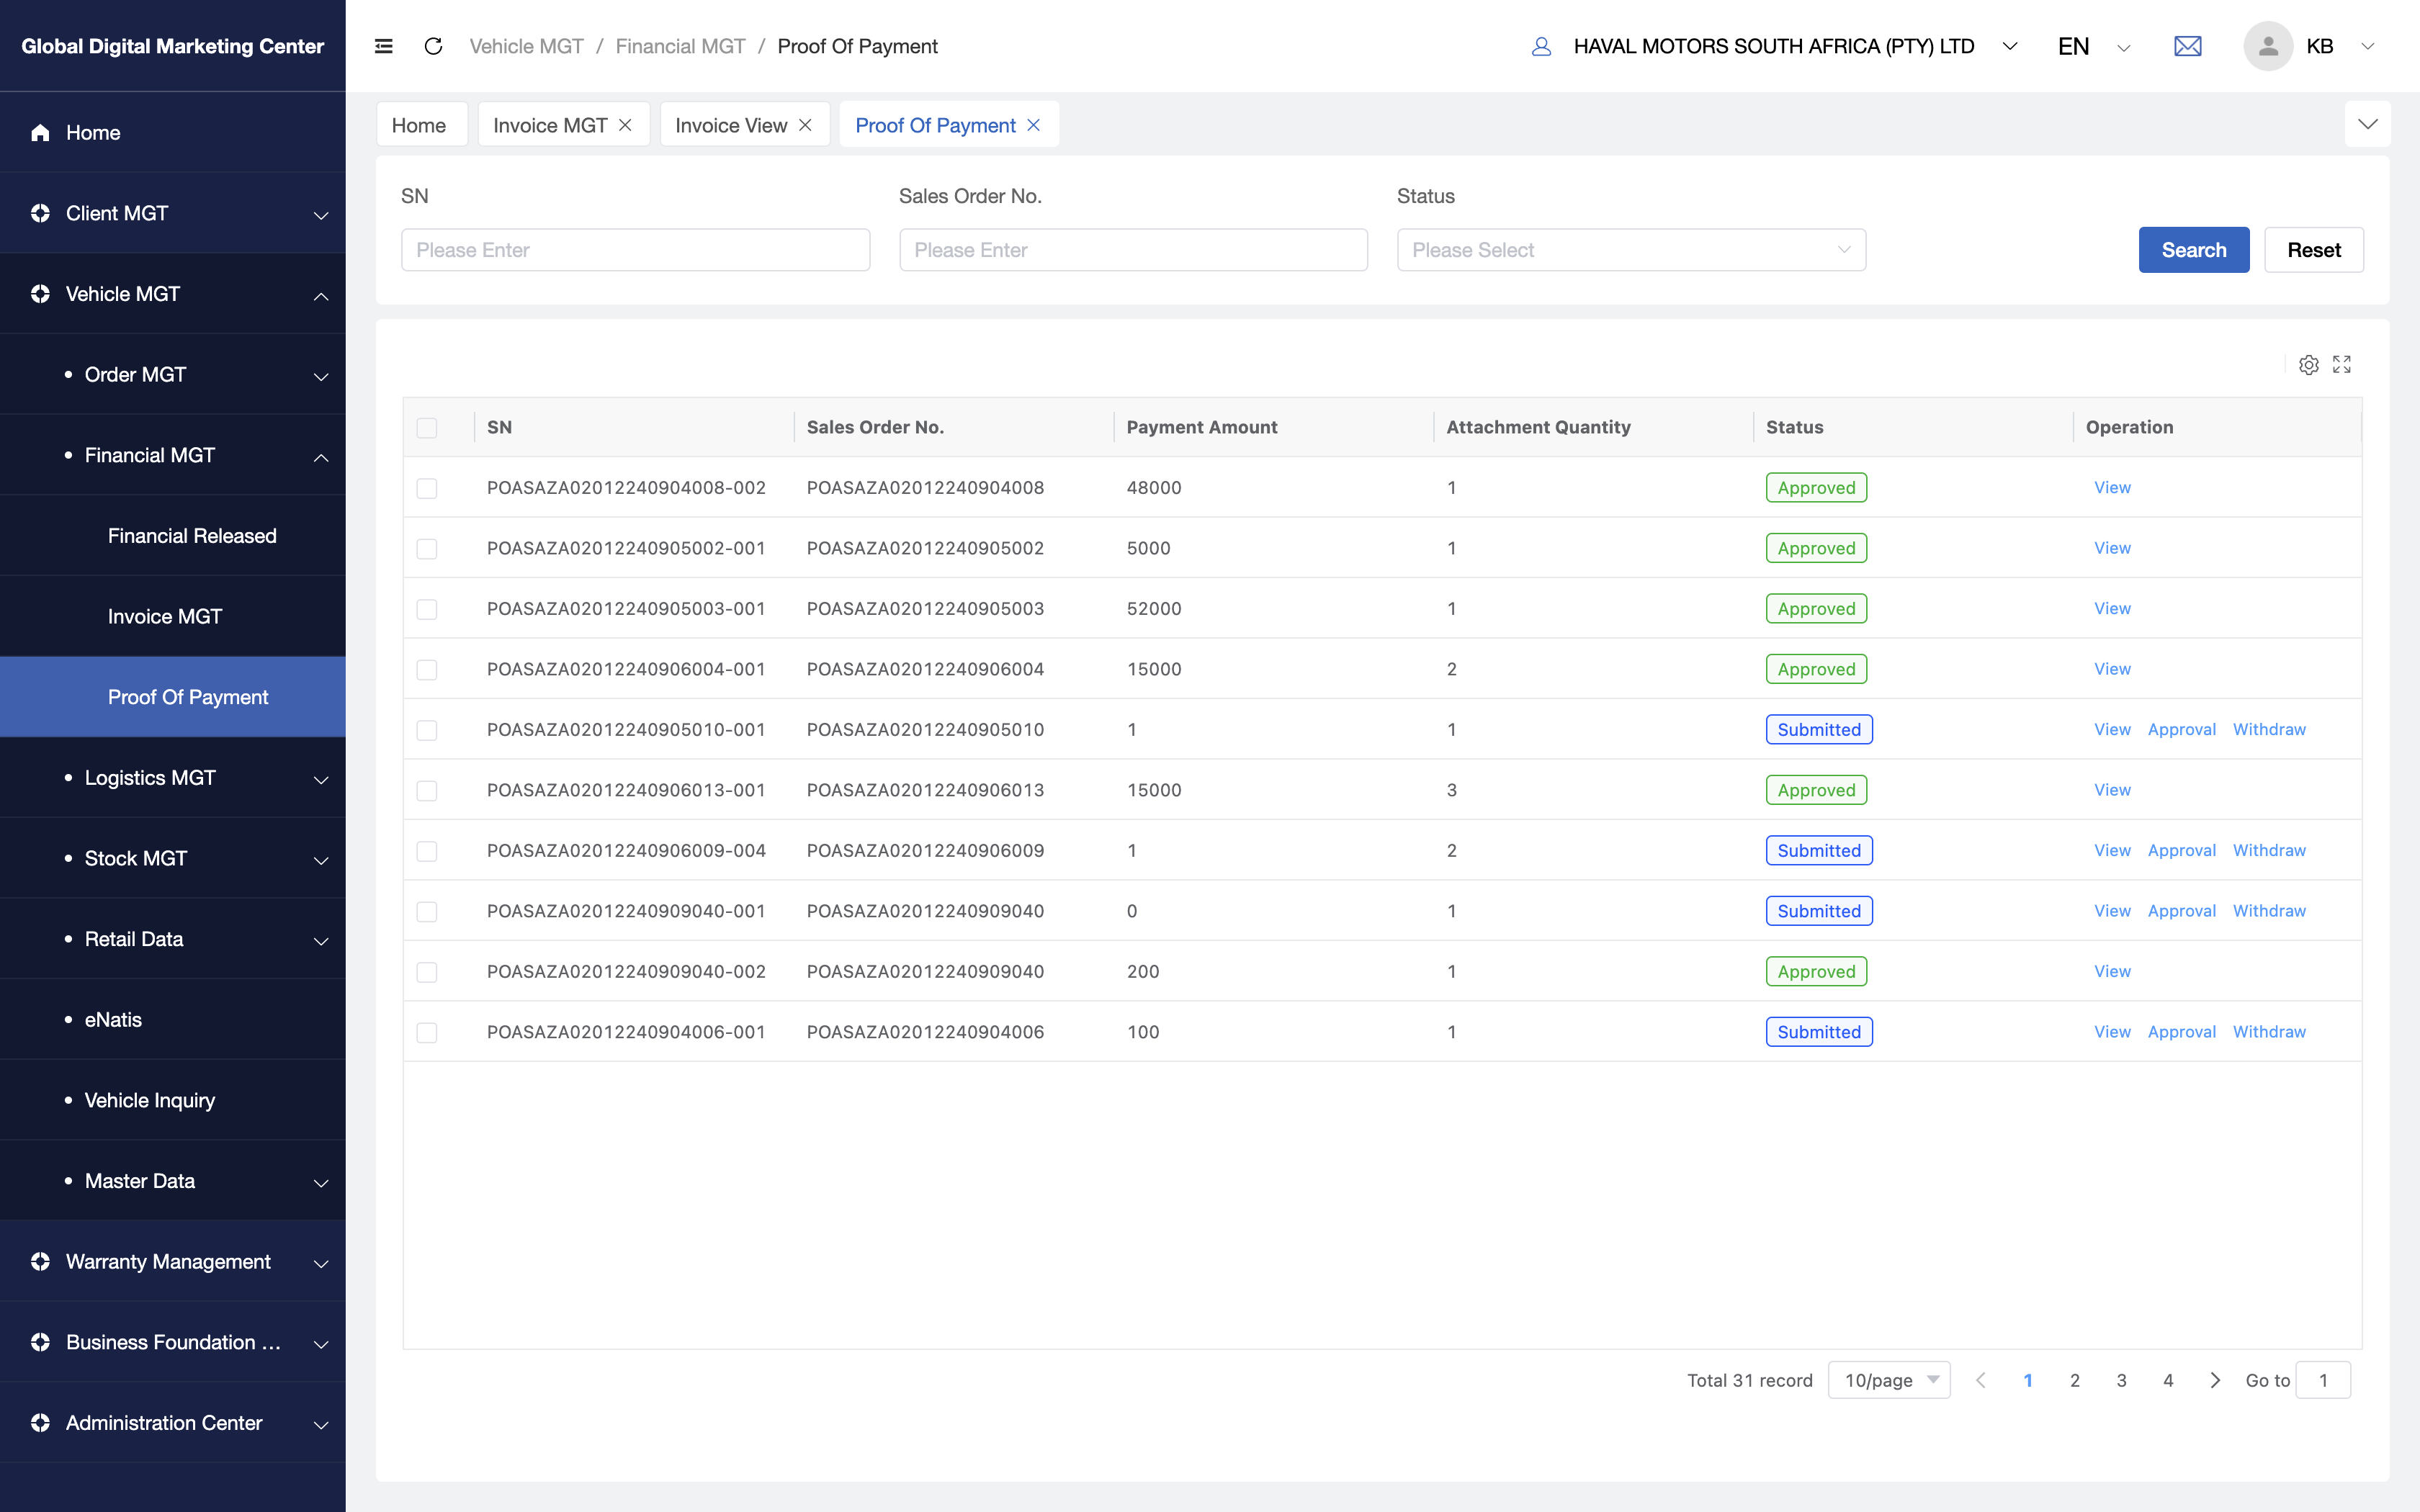2420x1512 pixels.
Task: Expand Stock MGT submenu
Action: coord(321,860)
